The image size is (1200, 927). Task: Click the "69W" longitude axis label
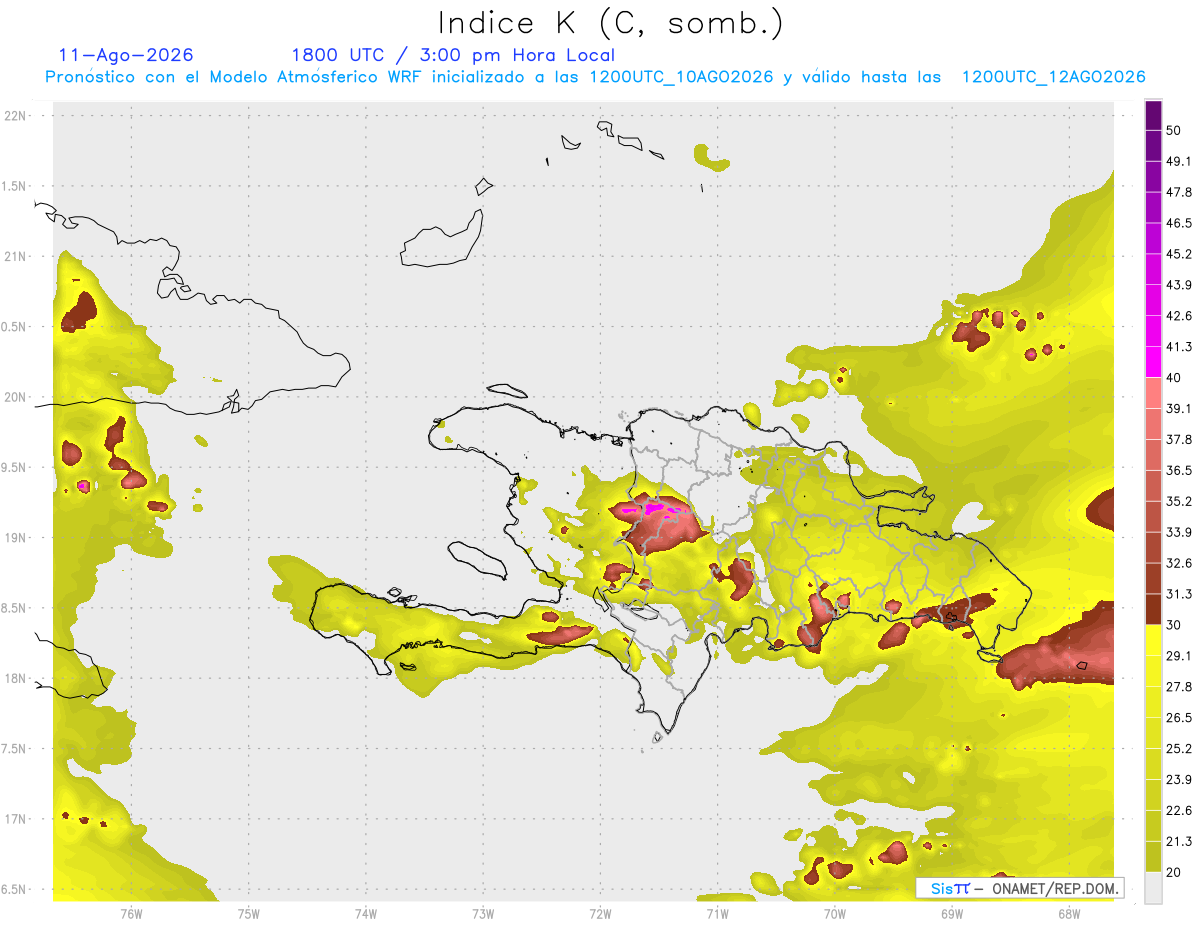[x=951, y=913]
